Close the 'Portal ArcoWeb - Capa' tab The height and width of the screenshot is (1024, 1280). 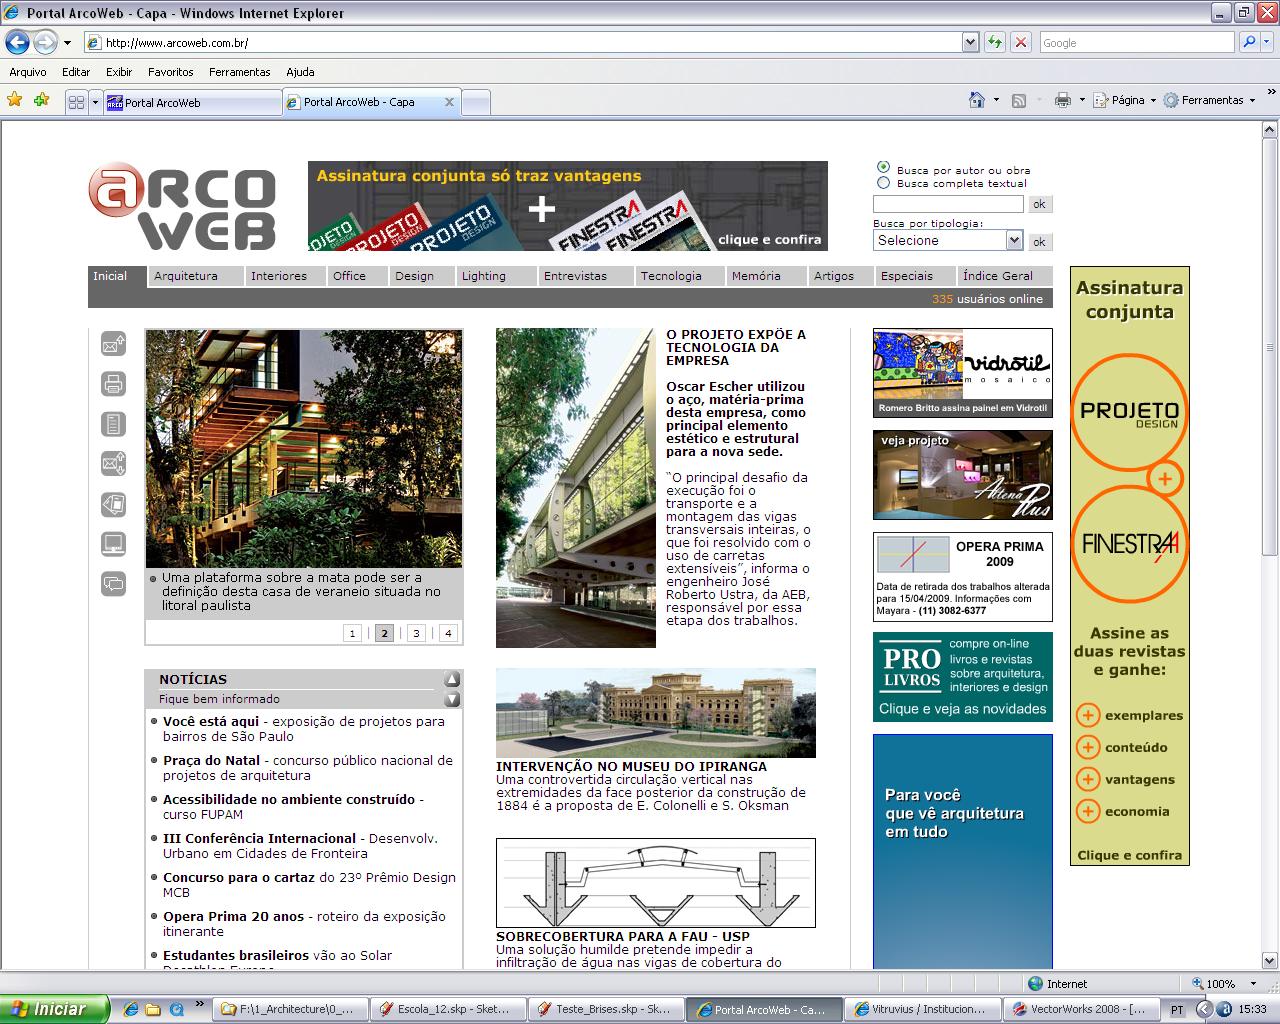449,102
